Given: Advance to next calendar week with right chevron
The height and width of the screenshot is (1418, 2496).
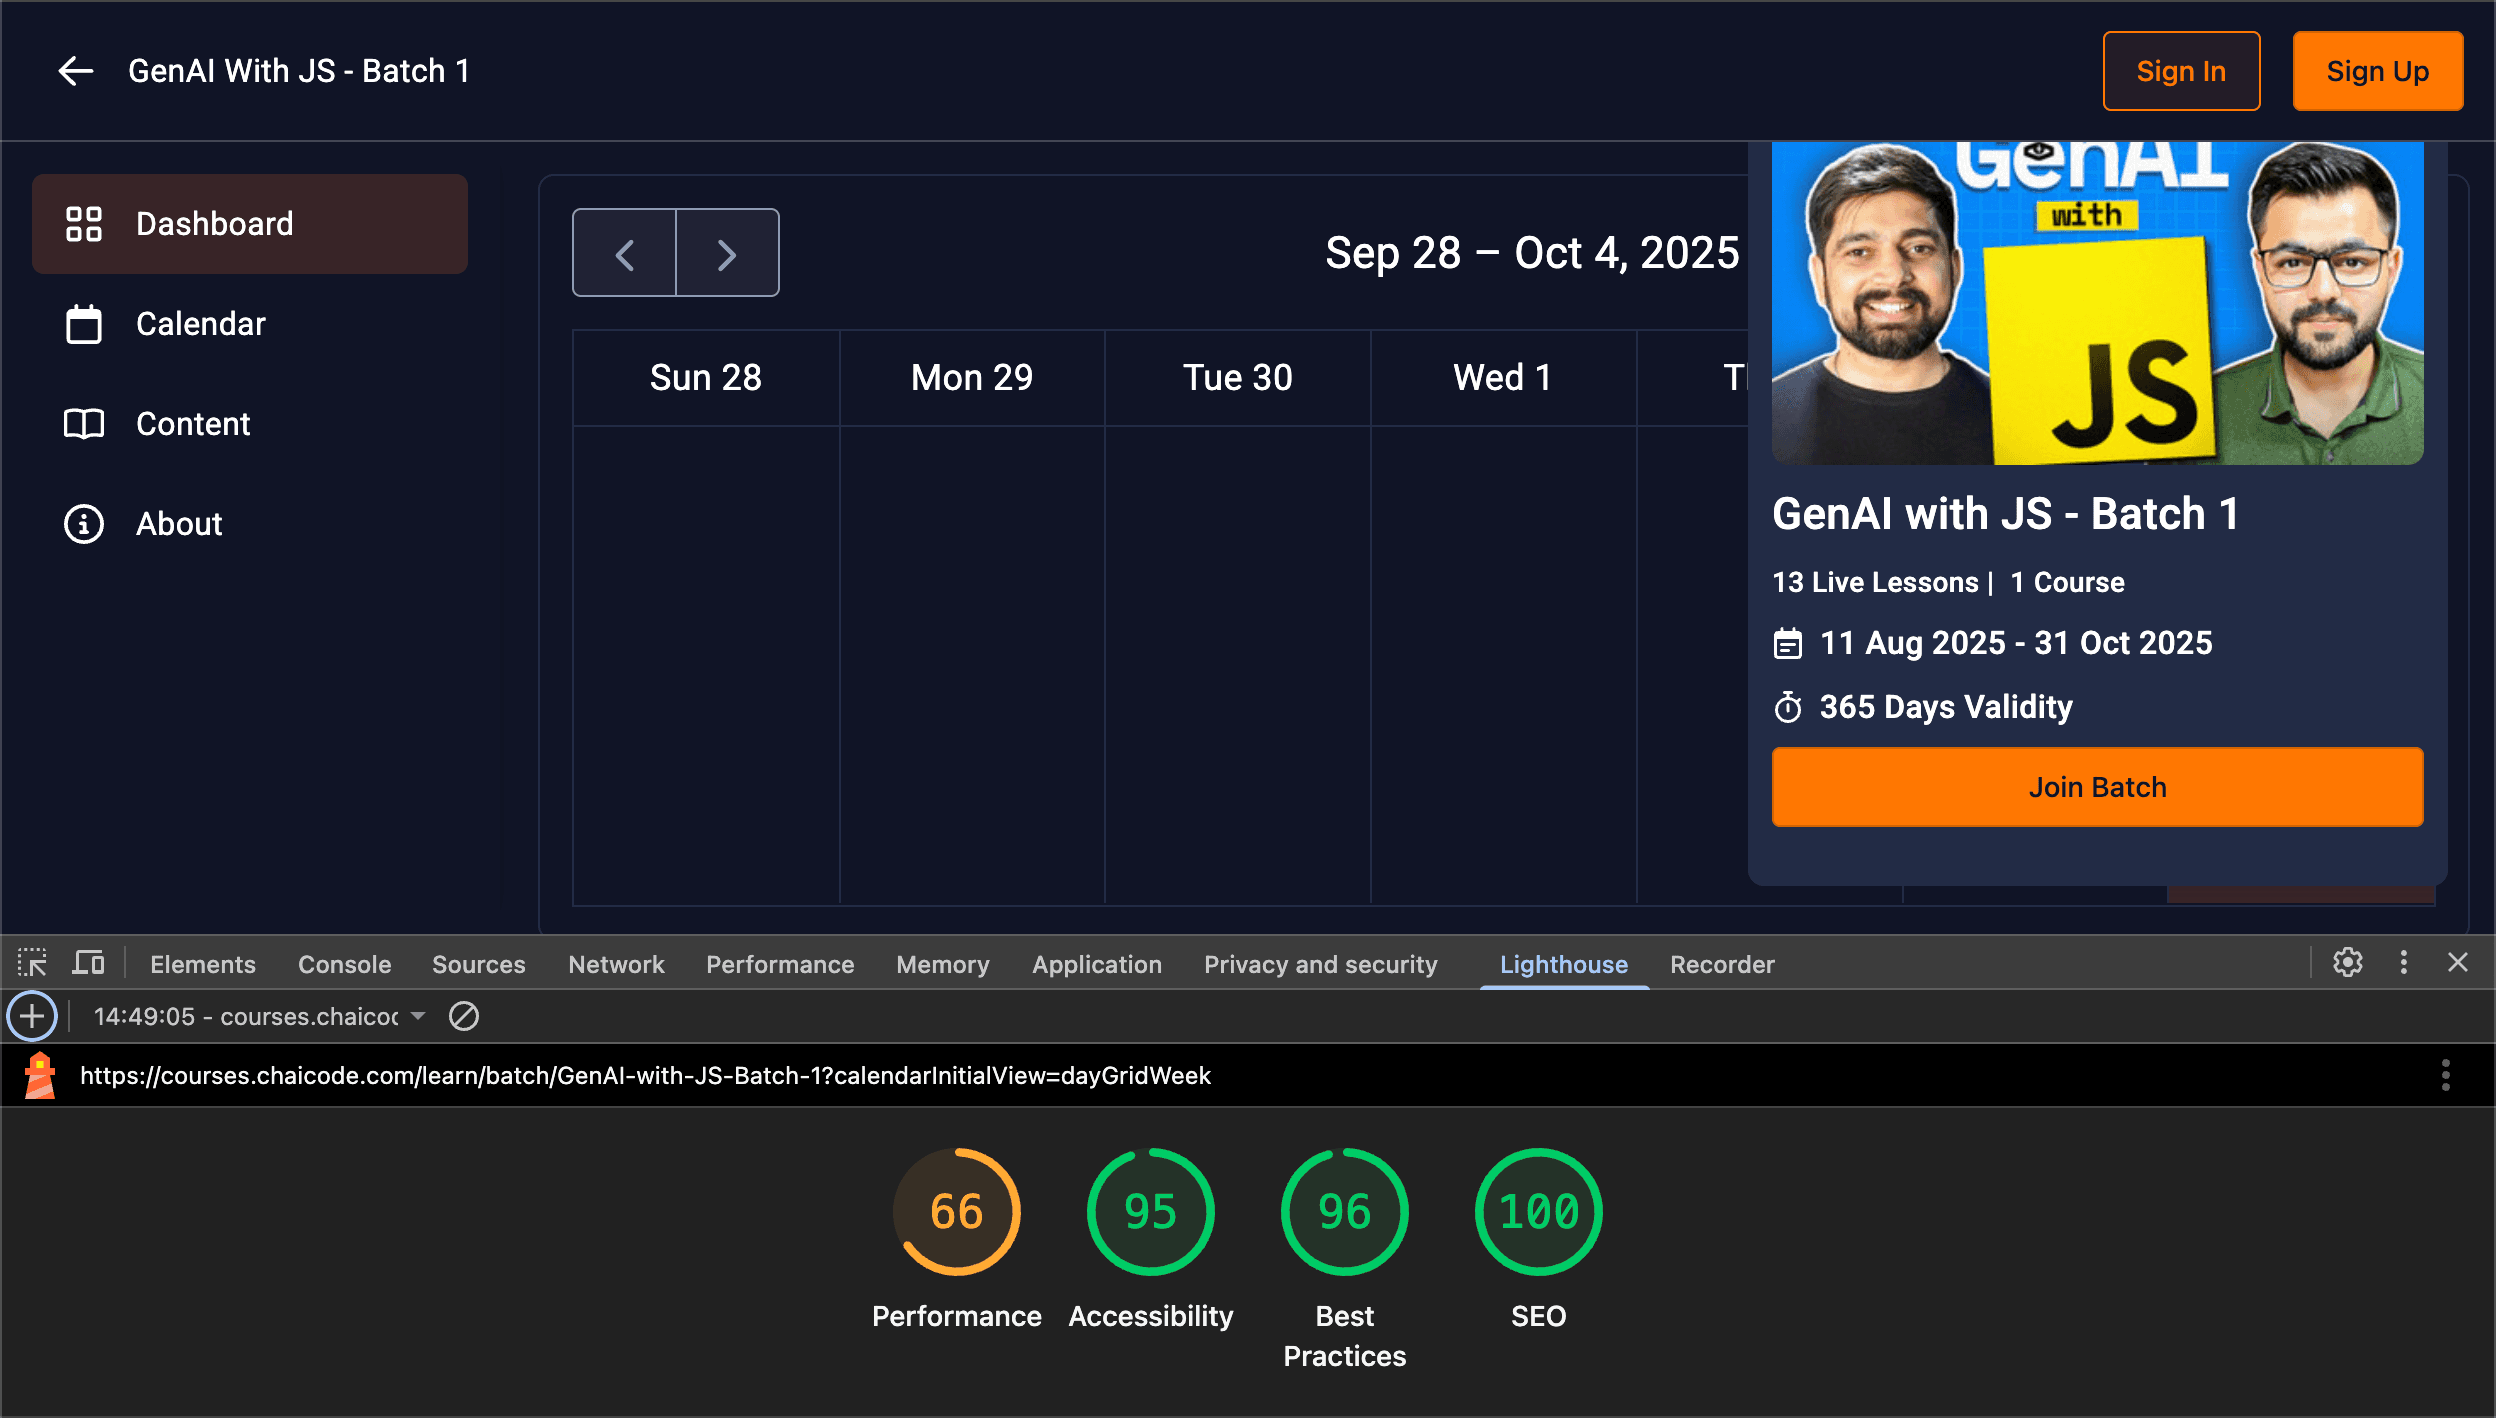Looking at the screenshot, I should 727,253.
